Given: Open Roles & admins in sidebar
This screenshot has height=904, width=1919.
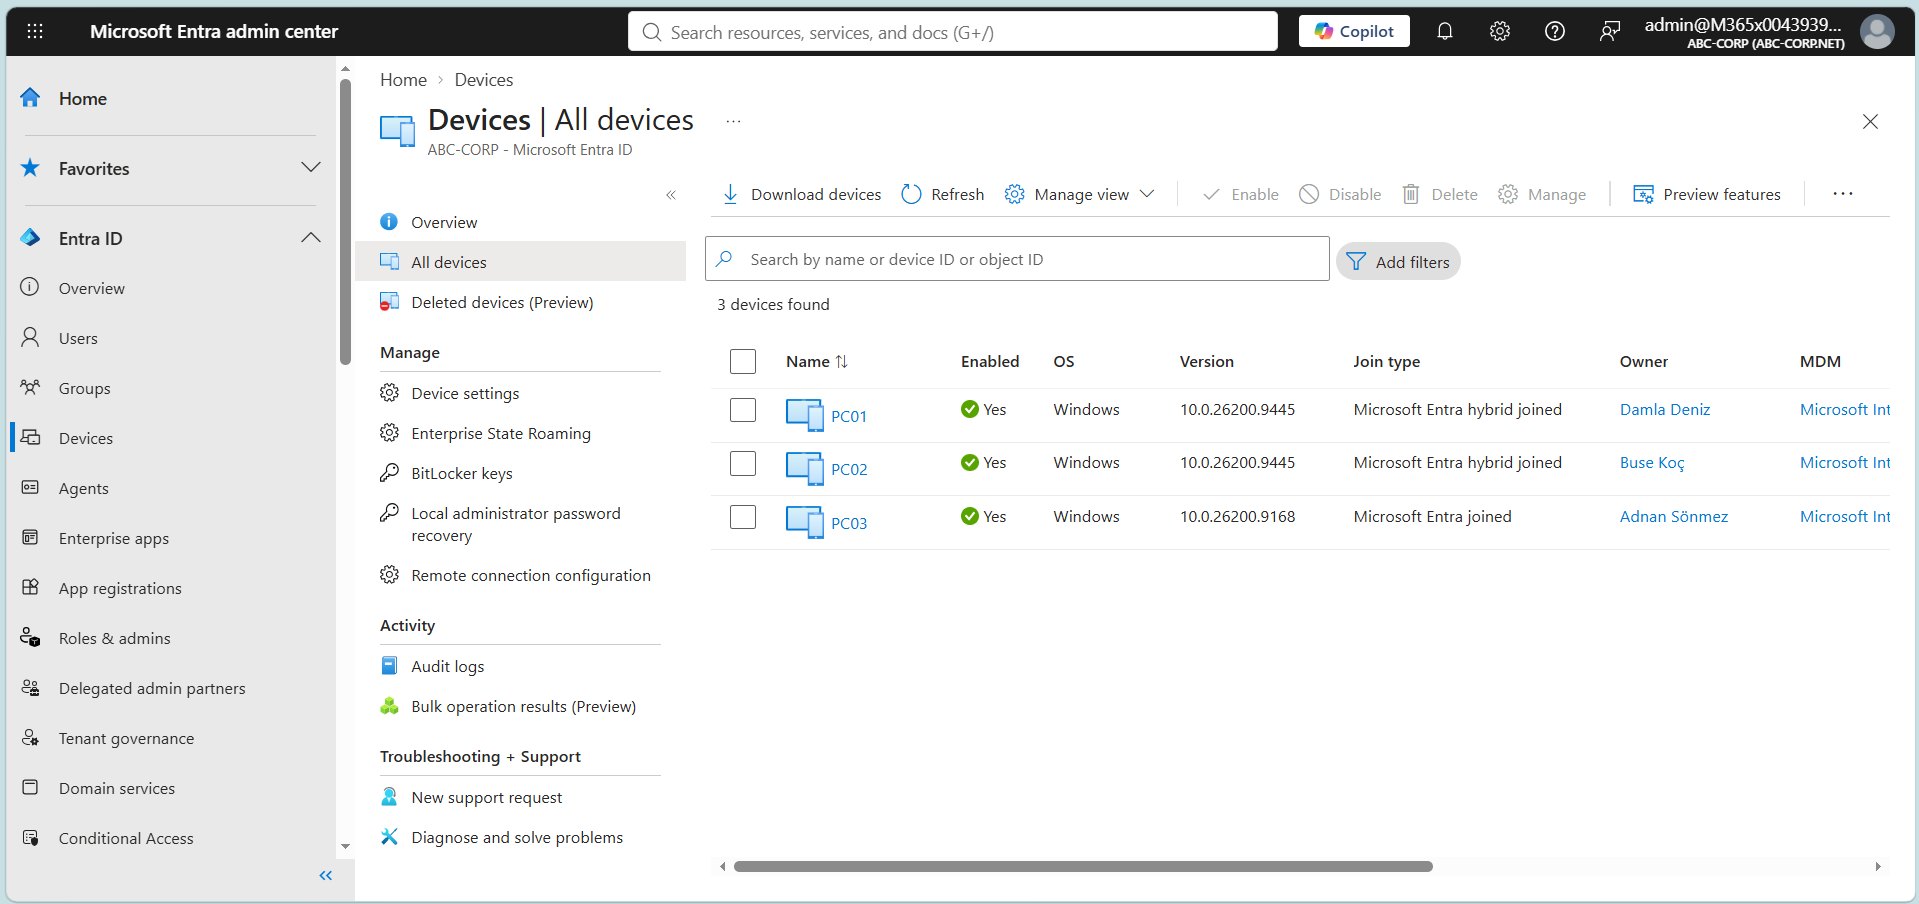Looking at the screenshot, I should [114, 638].
